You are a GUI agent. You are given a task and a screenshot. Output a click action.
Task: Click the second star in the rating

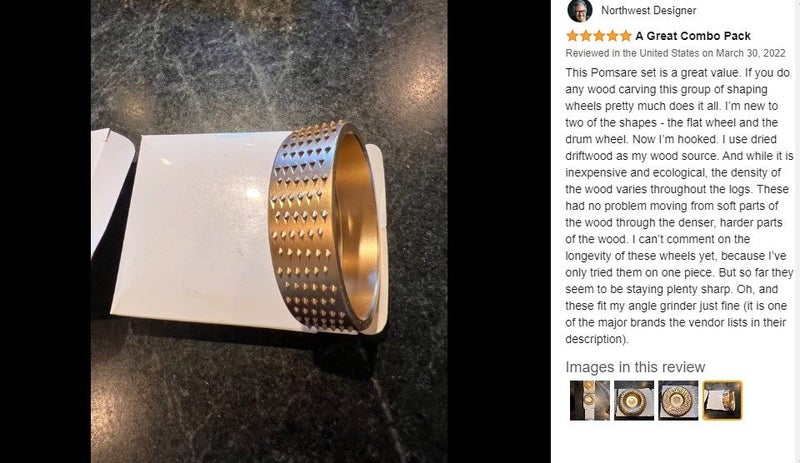coord(586,36)
